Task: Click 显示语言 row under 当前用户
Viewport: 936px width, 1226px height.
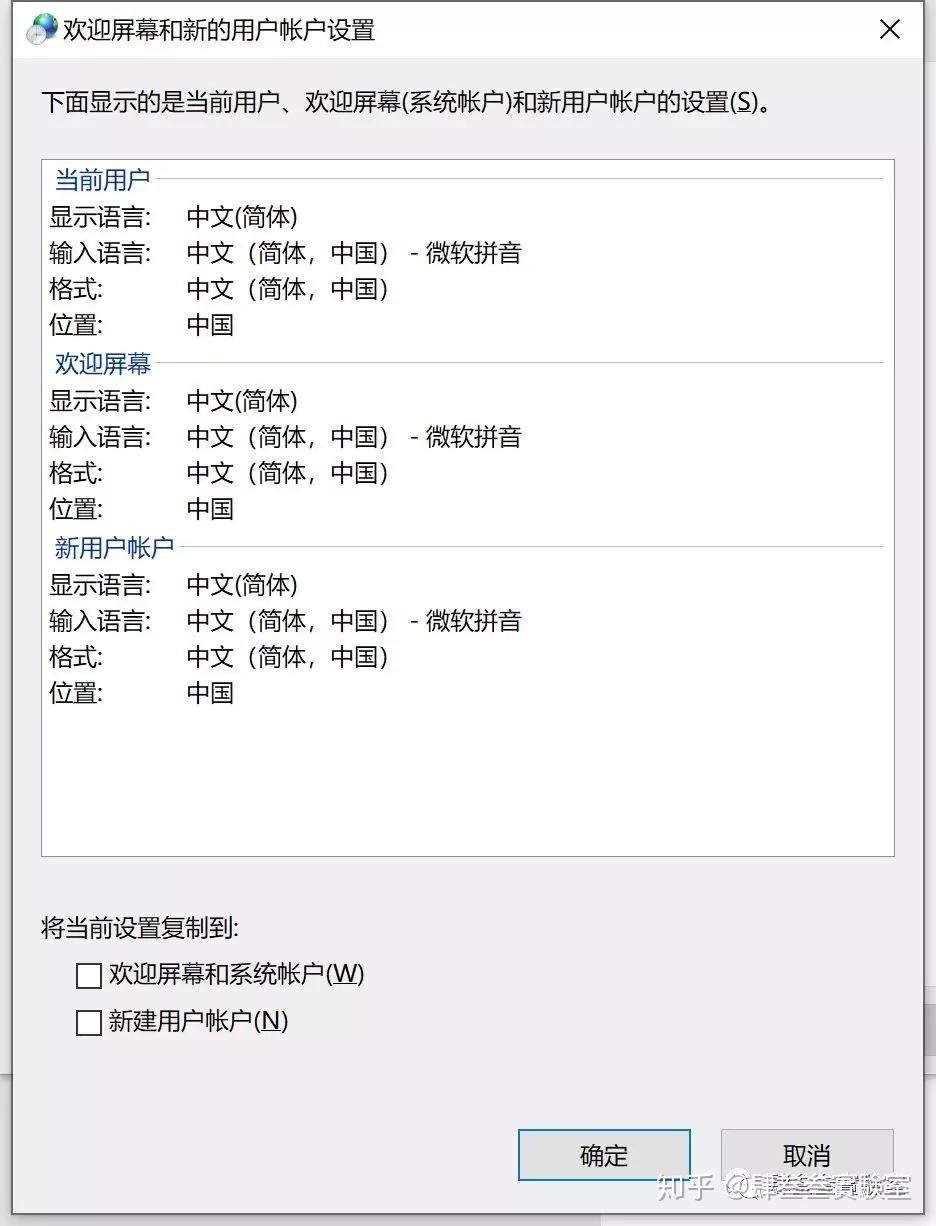Action: [100, 217]
